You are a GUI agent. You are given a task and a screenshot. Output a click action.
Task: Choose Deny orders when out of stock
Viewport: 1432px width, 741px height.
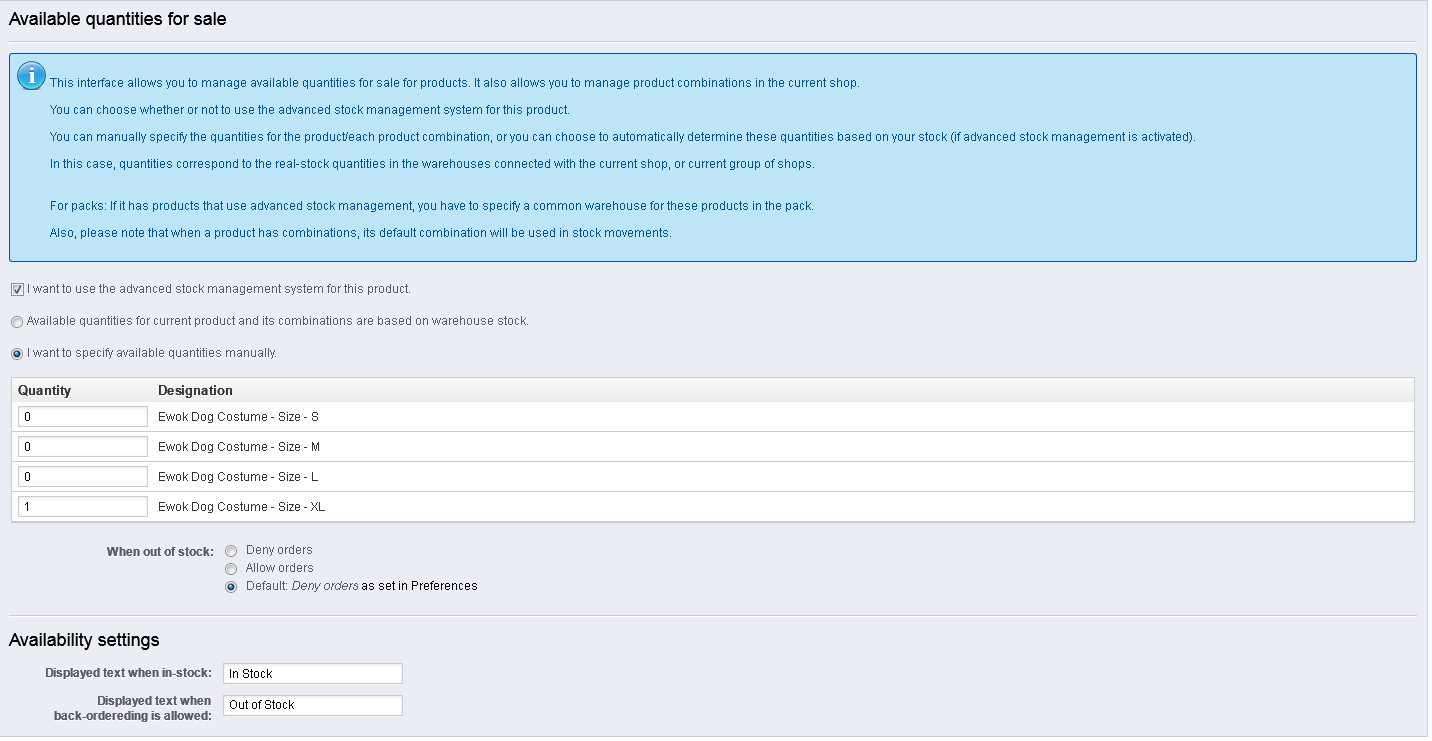pyautogui.click(x=231, y=551)
